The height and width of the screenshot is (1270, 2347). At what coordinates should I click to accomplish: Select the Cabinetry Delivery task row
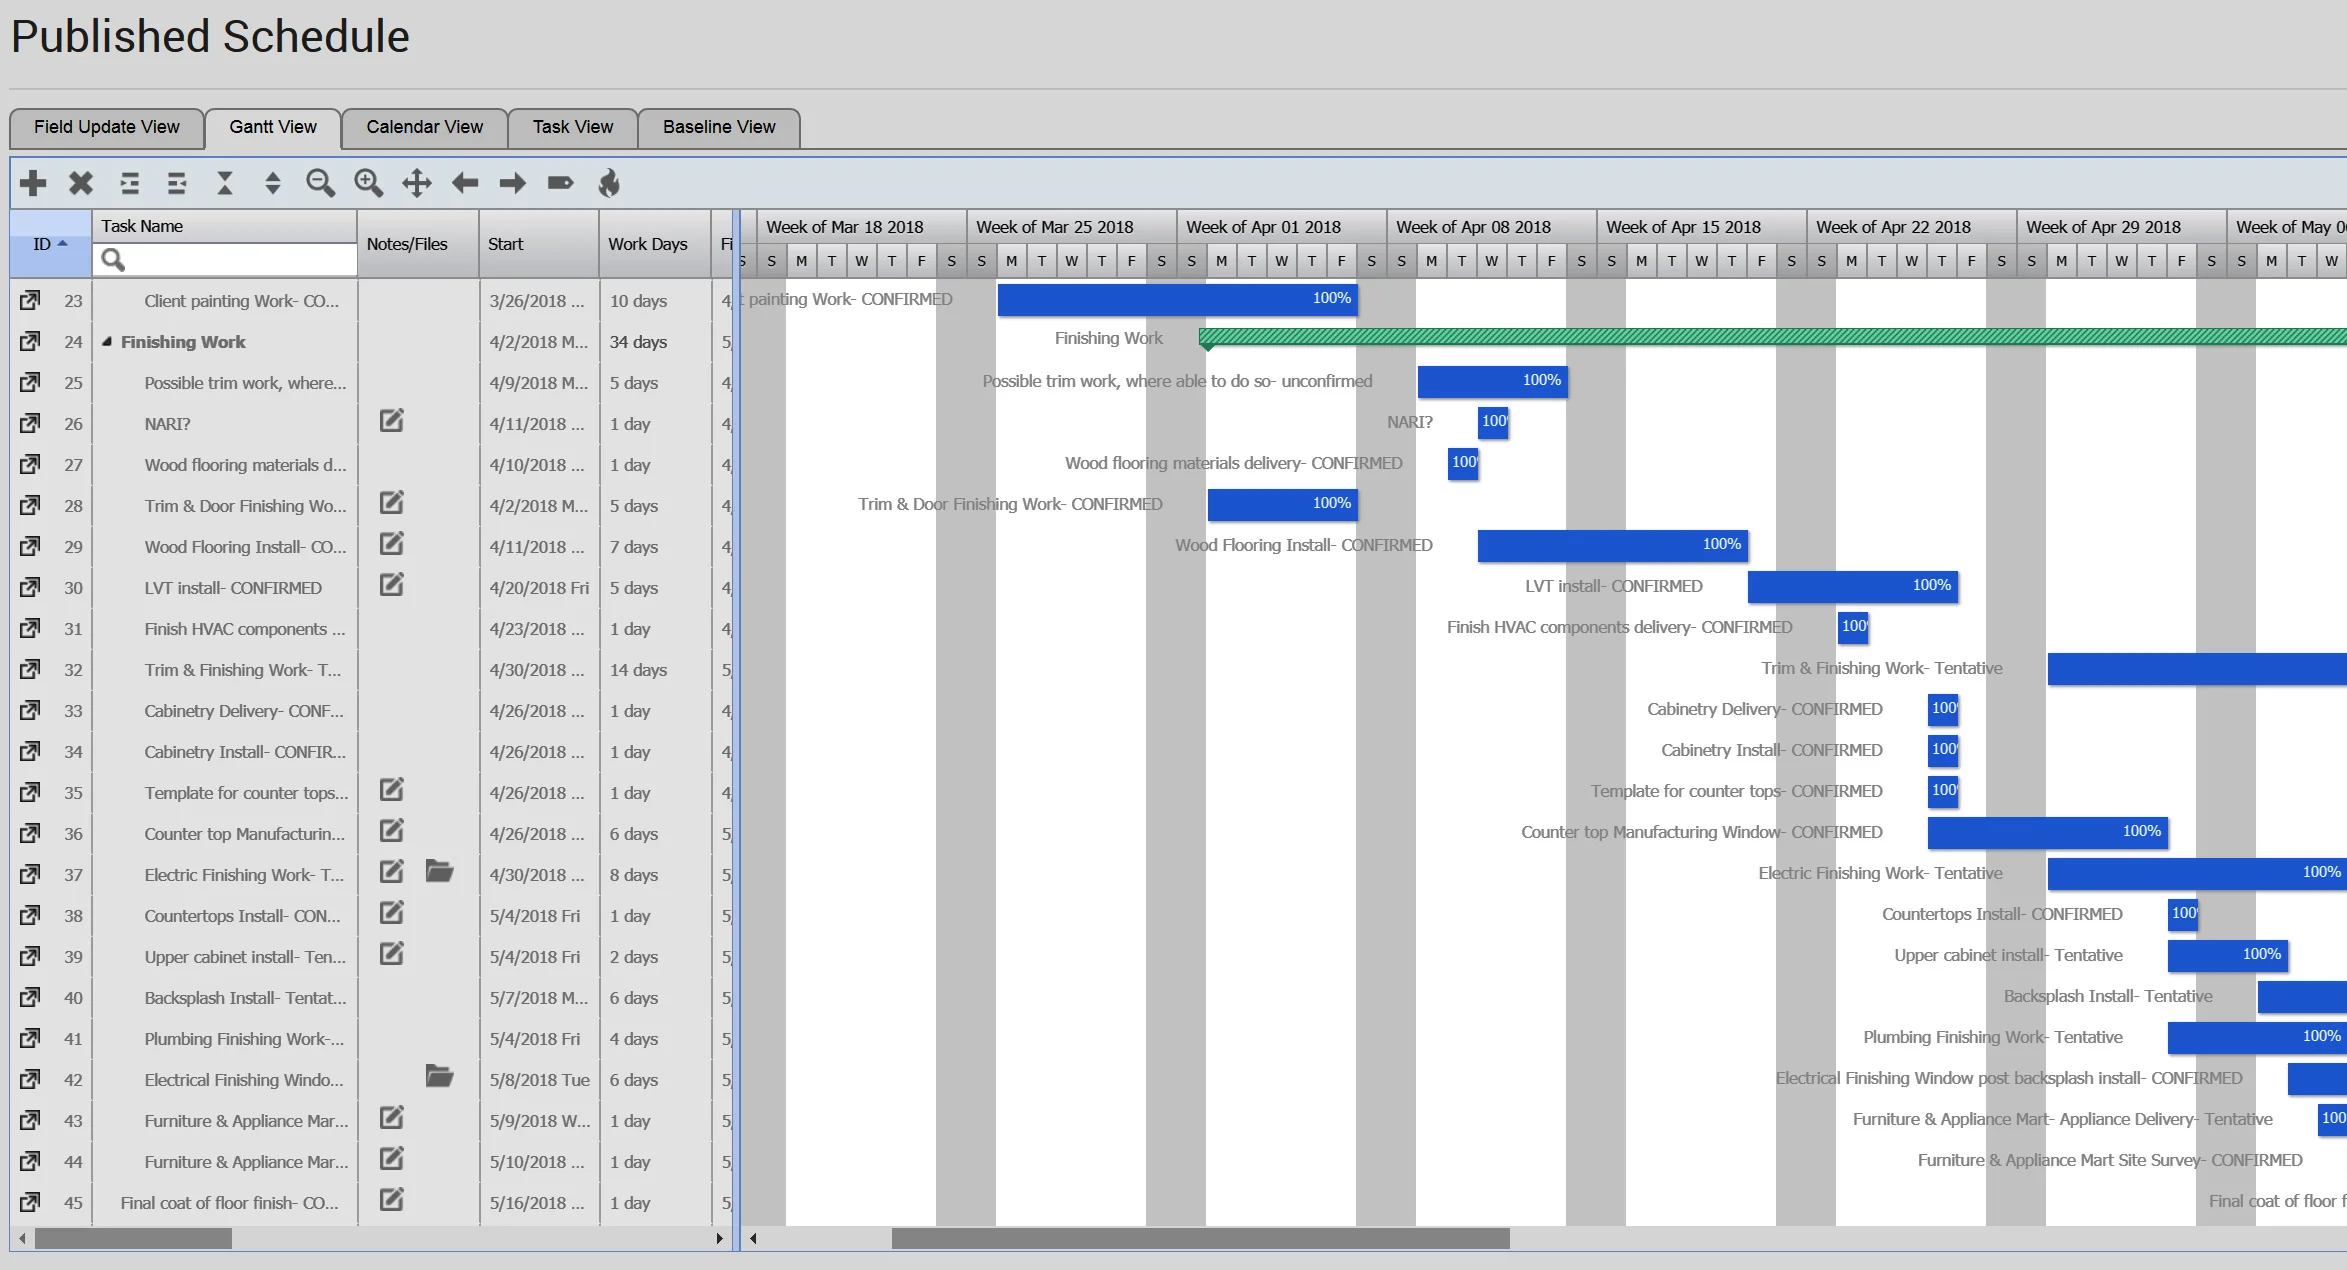click(x=370, y=711)
